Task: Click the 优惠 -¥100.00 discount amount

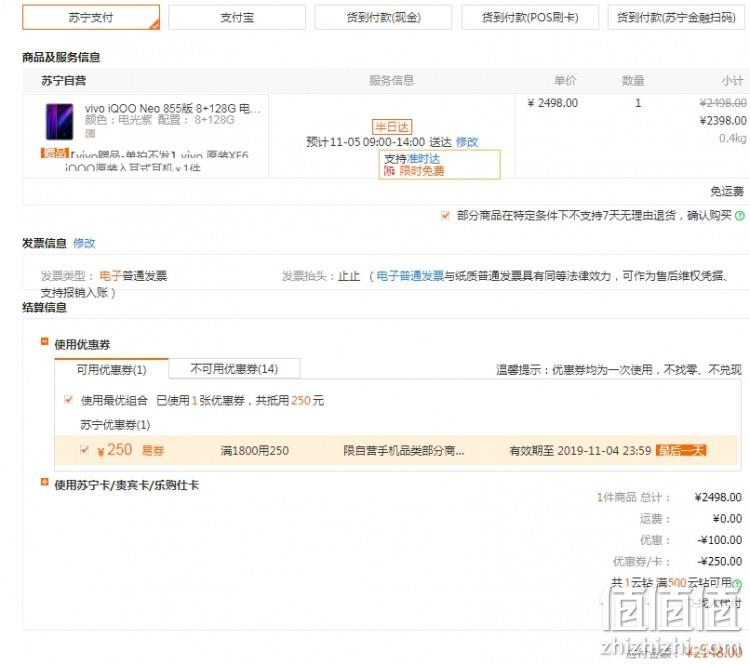Action: (719, 540)
